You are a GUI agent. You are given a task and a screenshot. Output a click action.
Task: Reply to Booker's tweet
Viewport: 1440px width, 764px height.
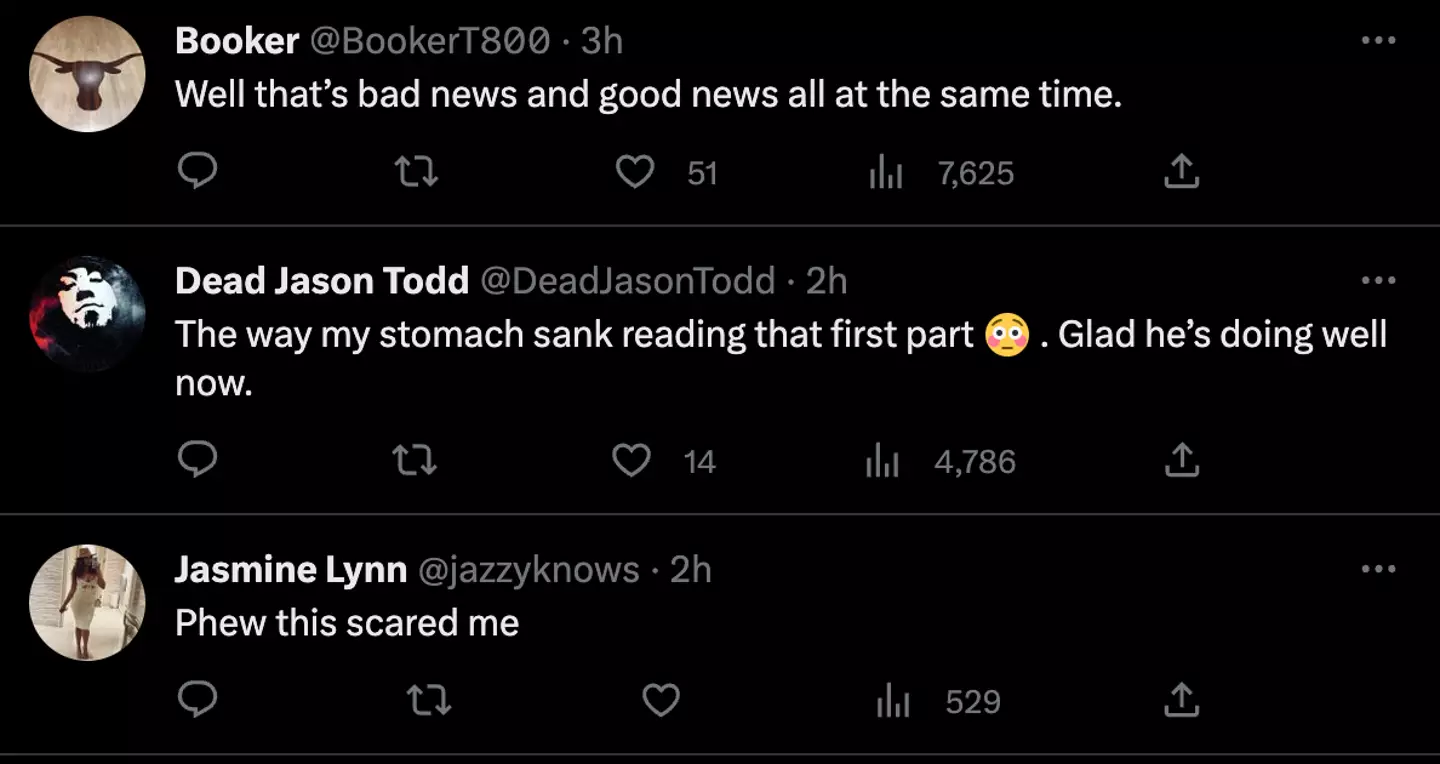pyautogui.click(x=197, y=173)
